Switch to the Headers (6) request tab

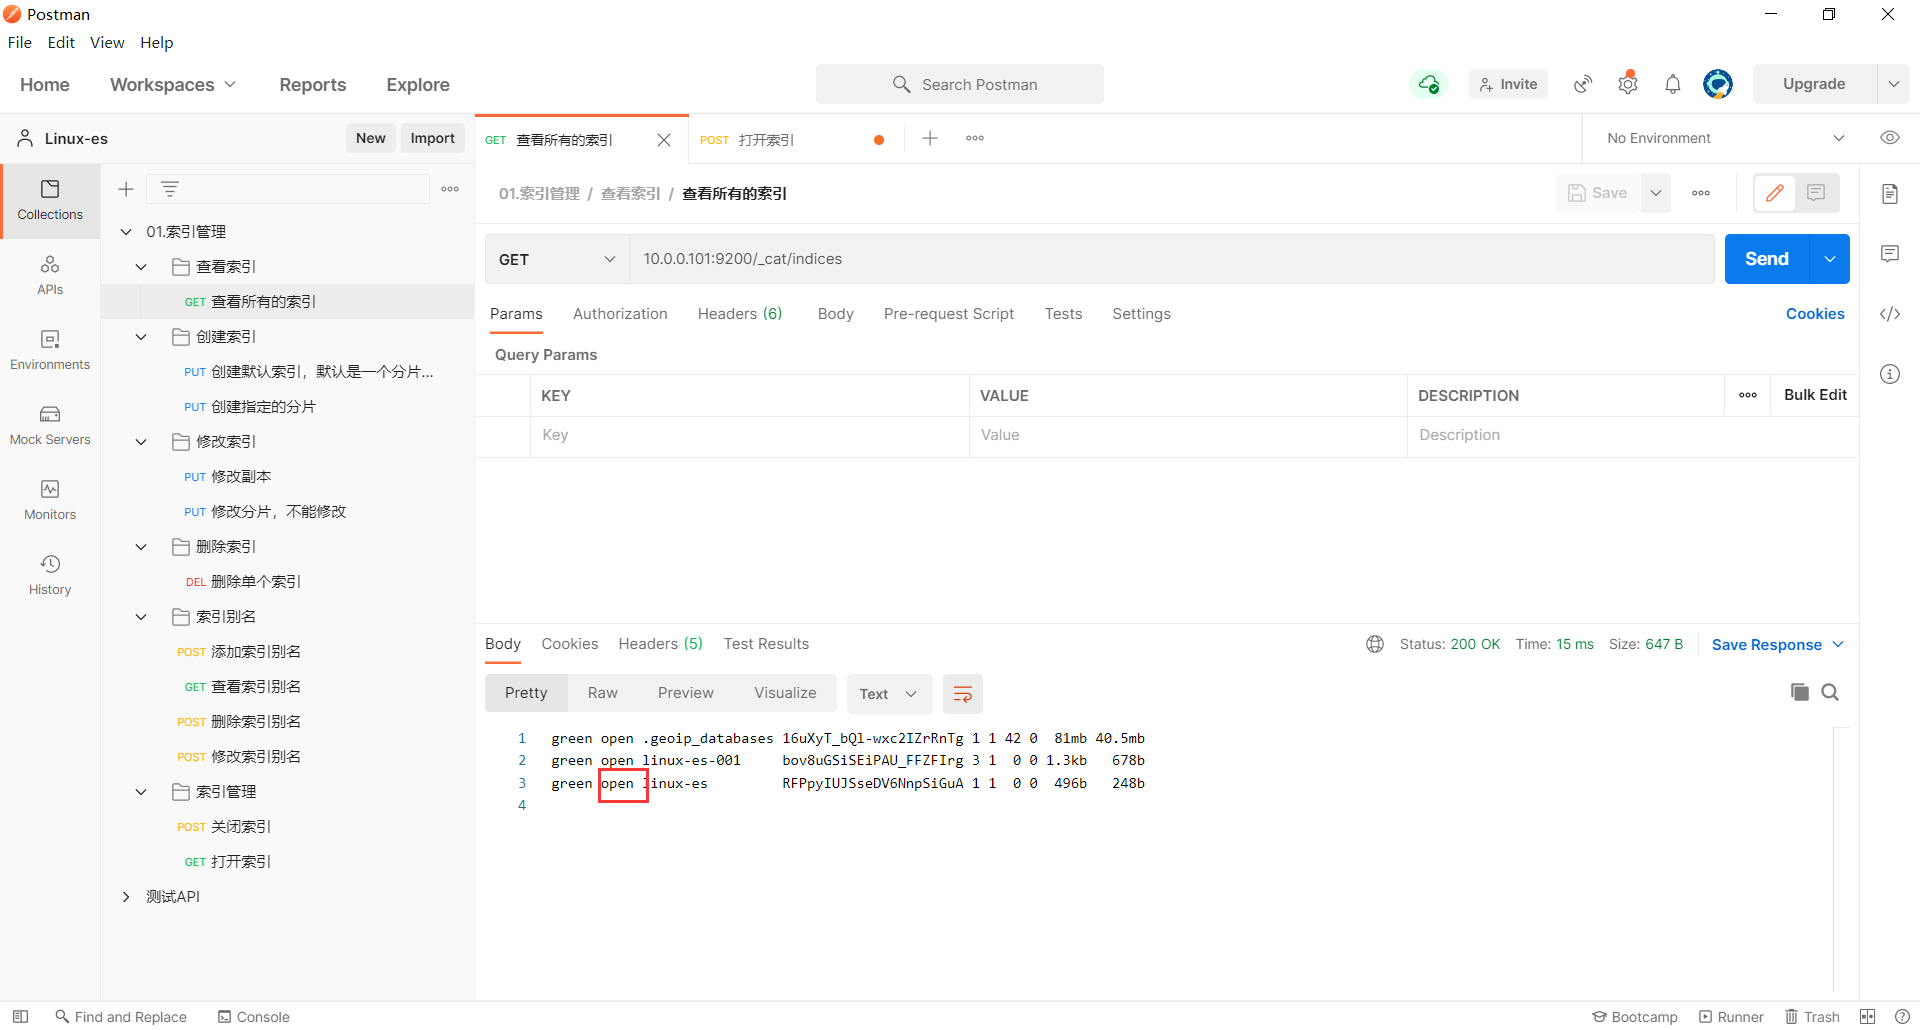pyautogui.click(x=740, y=314)
